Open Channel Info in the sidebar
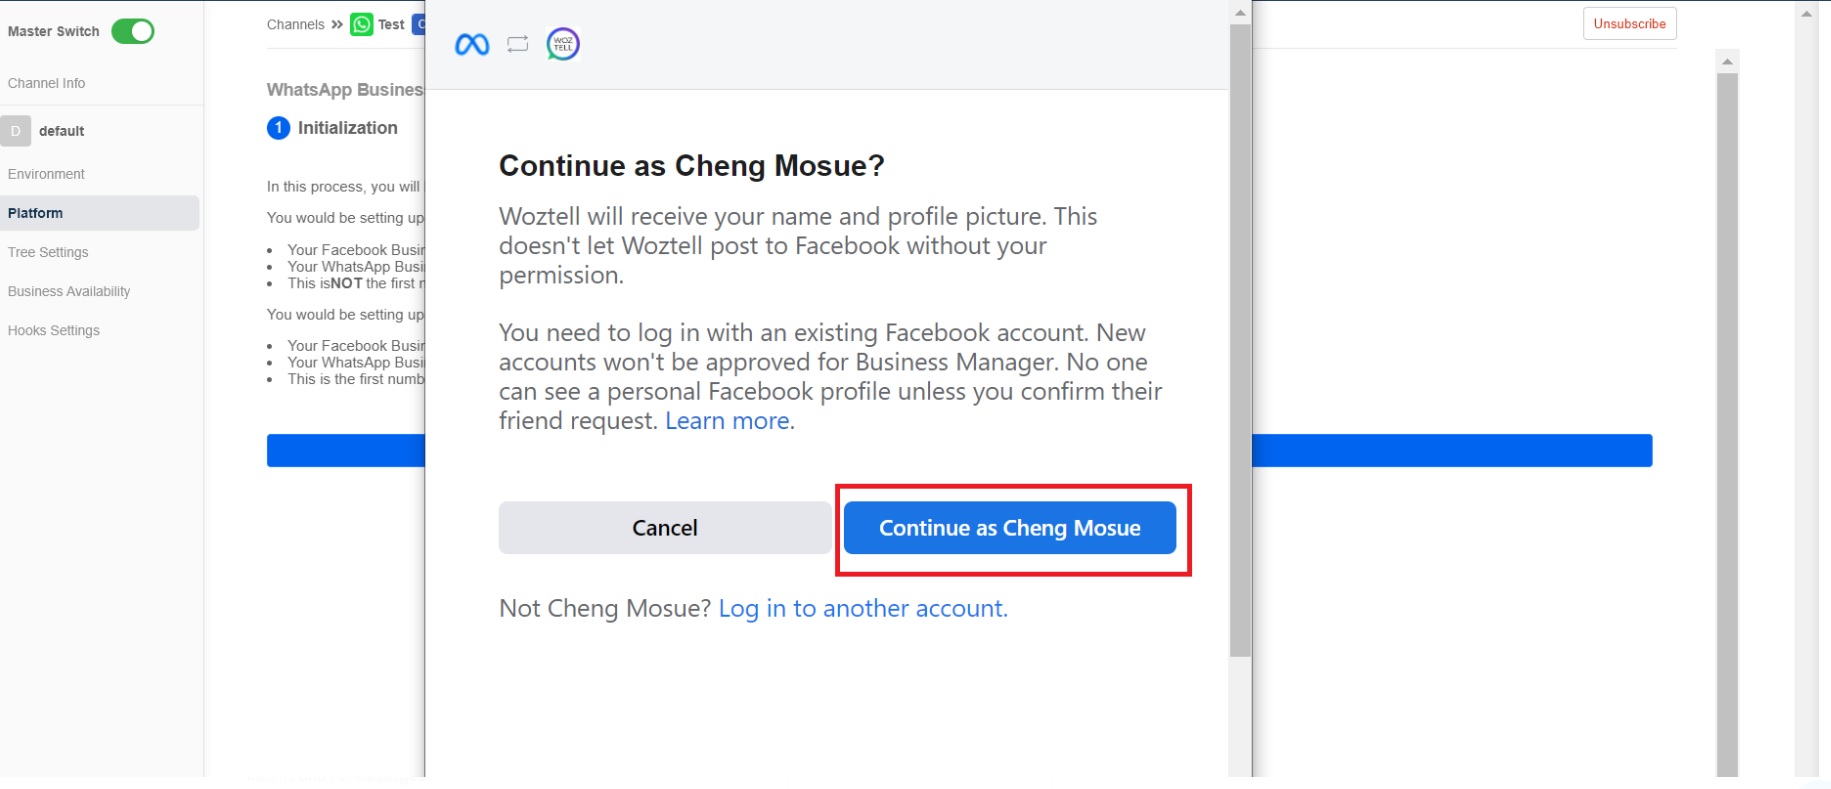This screenshot has width=1831, height=789. pyautogui.click(x=46, y=83)
